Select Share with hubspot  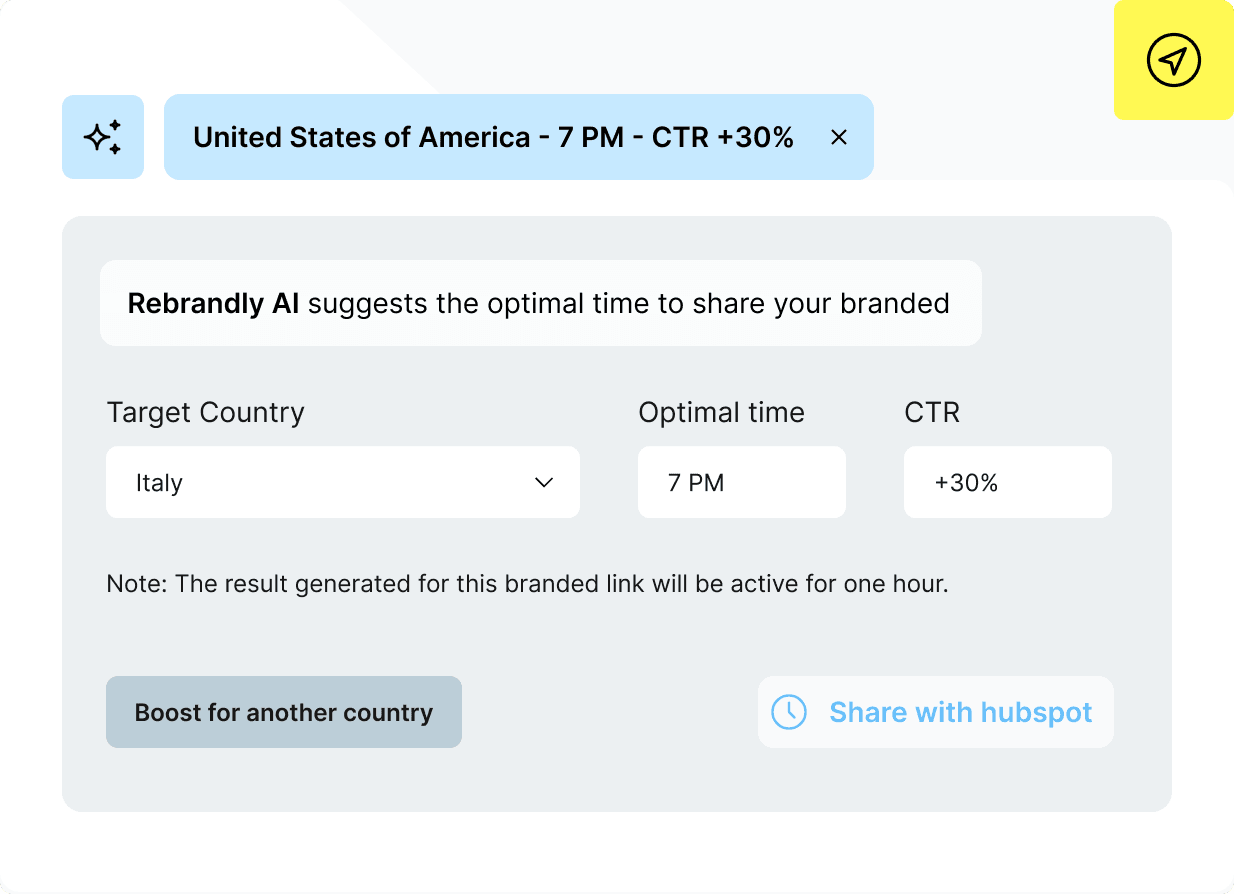959,712
